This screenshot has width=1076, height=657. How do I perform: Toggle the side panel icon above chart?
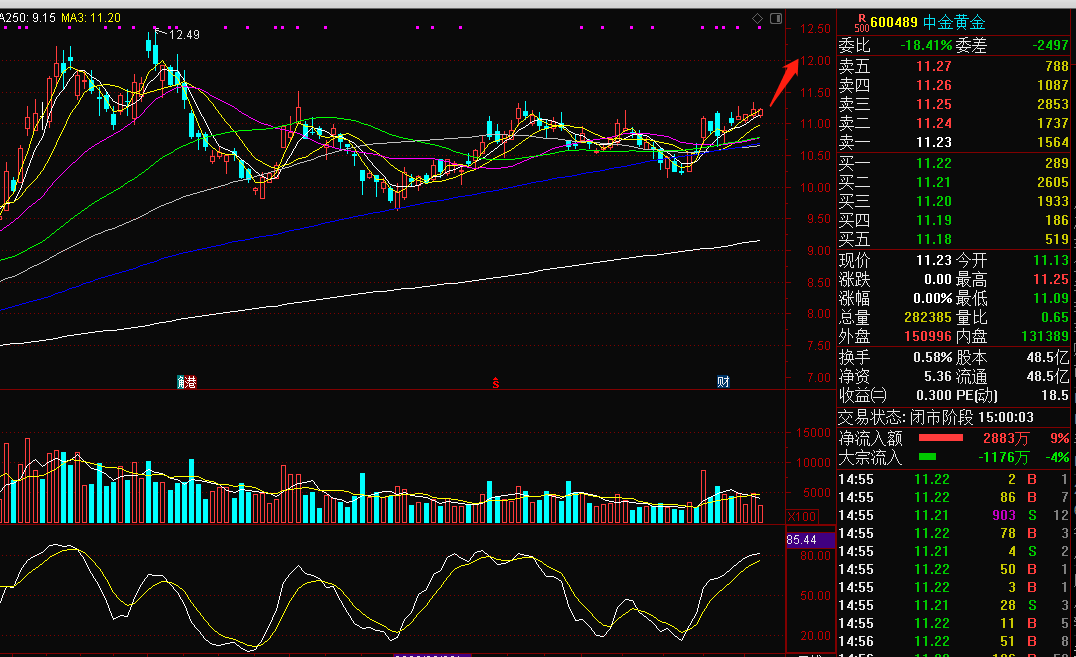point(776,19)
